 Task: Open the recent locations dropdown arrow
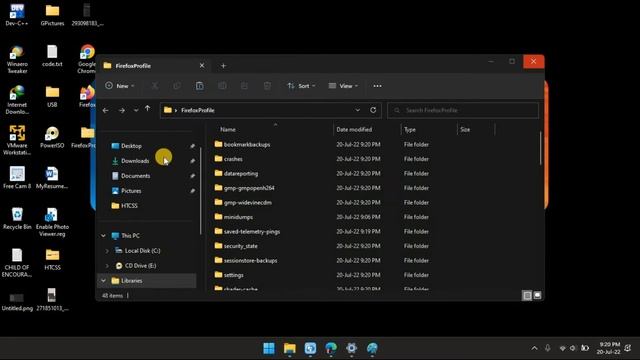tap(136, 110)
